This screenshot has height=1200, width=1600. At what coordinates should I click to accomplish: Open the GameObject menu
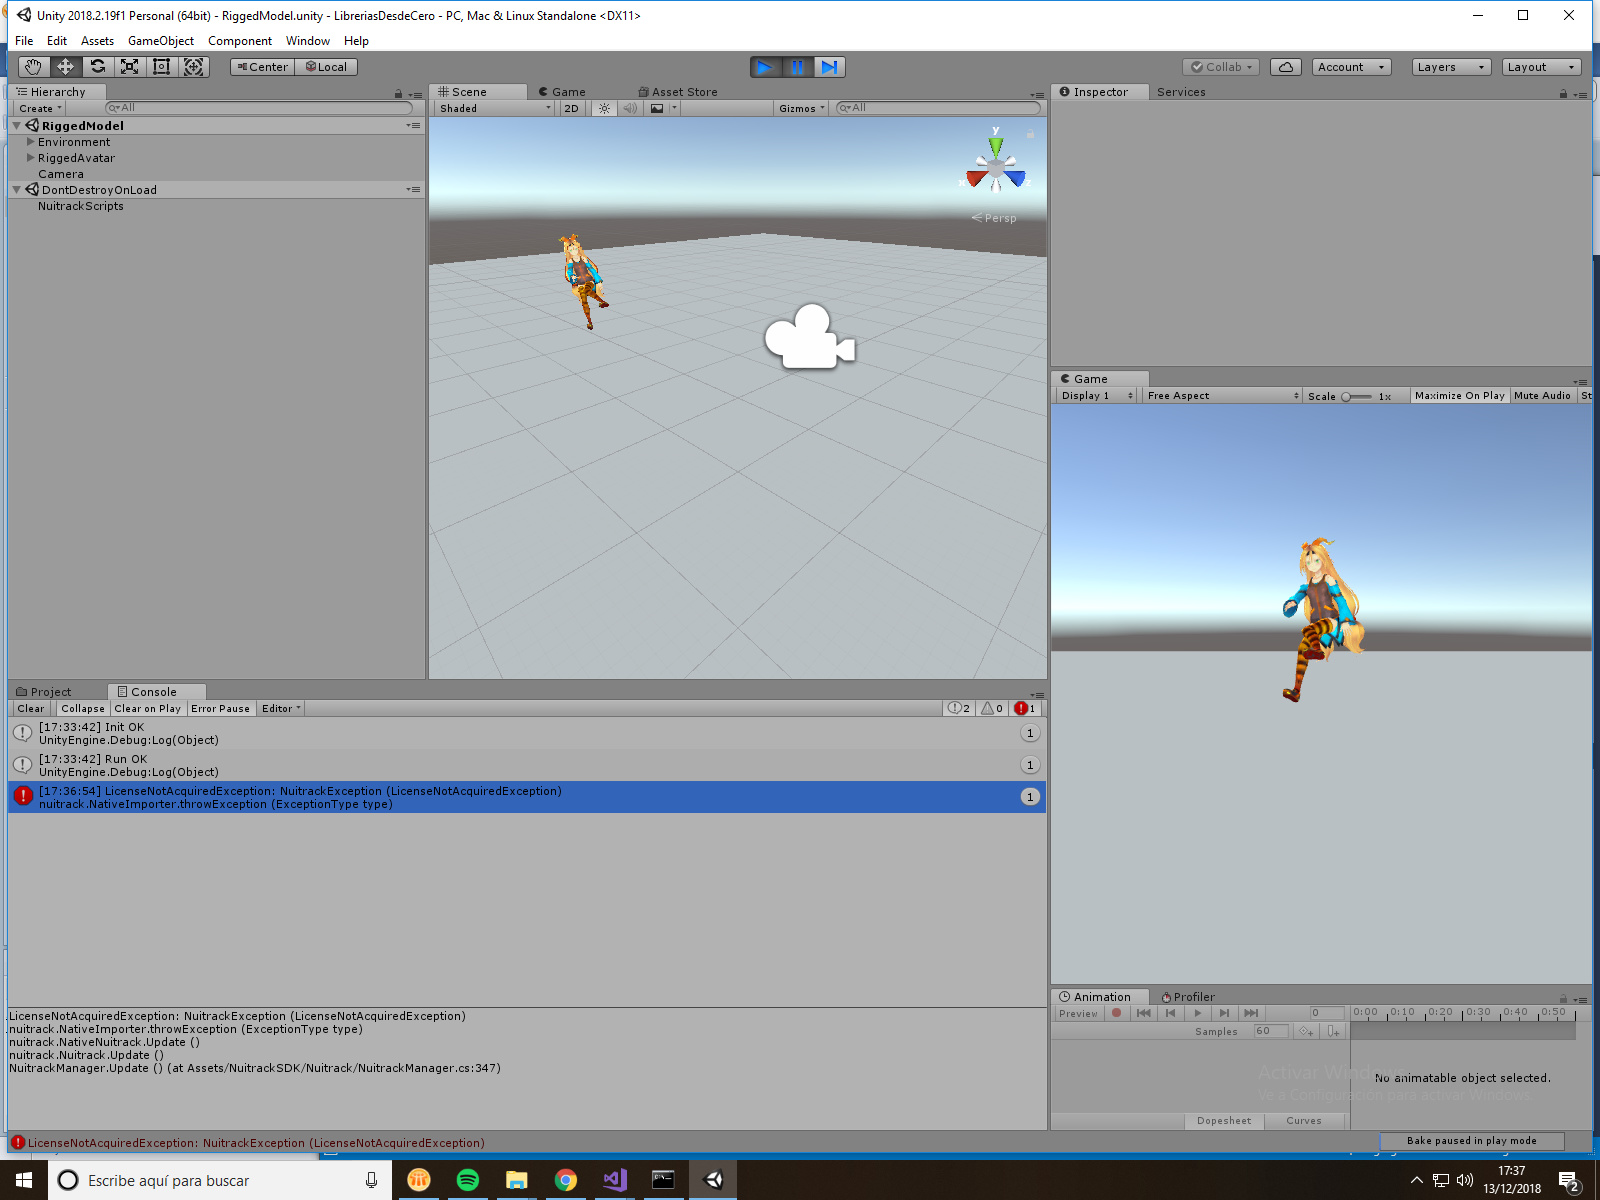[161, 41]
